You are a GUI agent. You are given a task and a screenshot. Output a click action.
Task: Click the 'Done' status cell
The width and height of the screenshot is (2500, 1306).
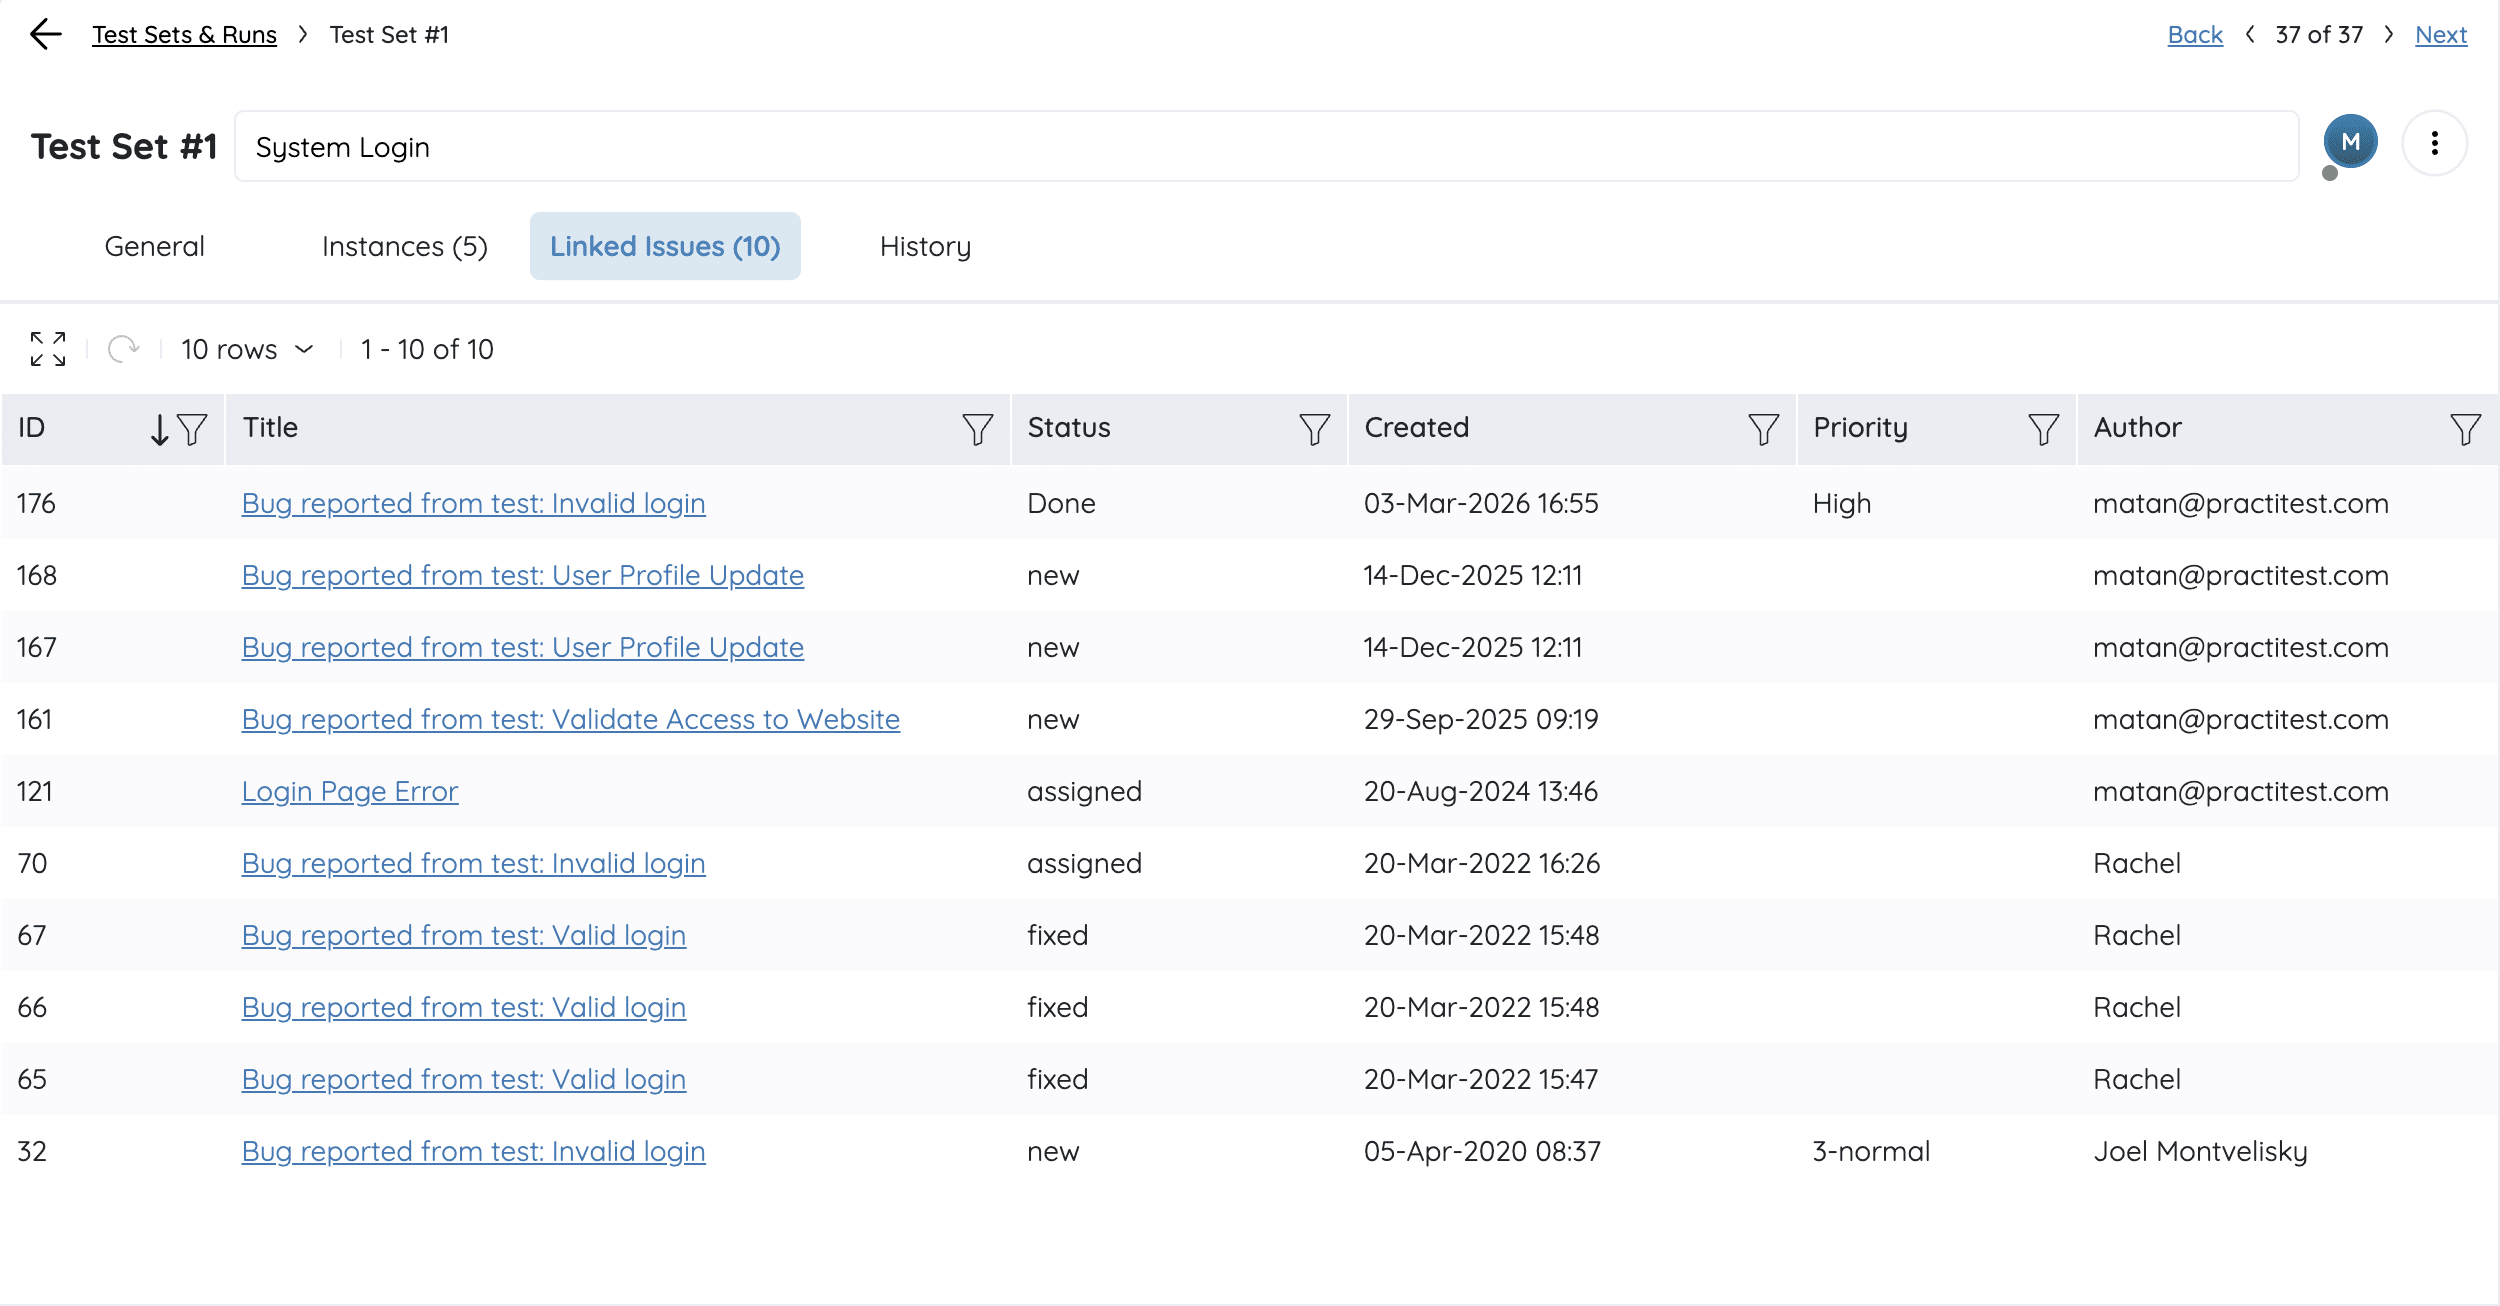coord(1061,503)
